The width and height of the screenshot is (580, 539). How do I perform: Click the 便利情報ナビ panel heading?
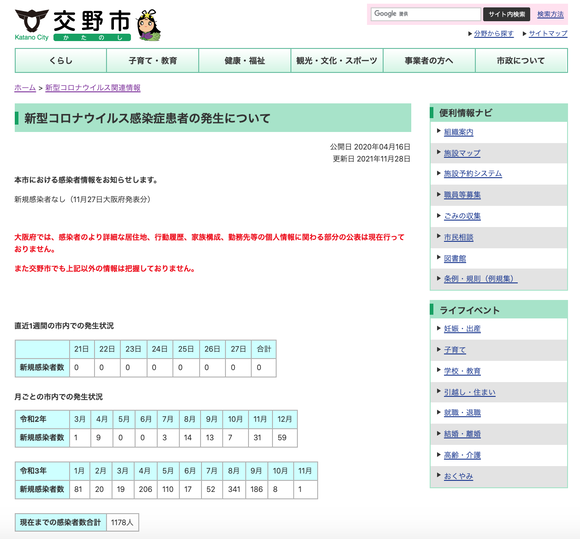tap(498, 113)
